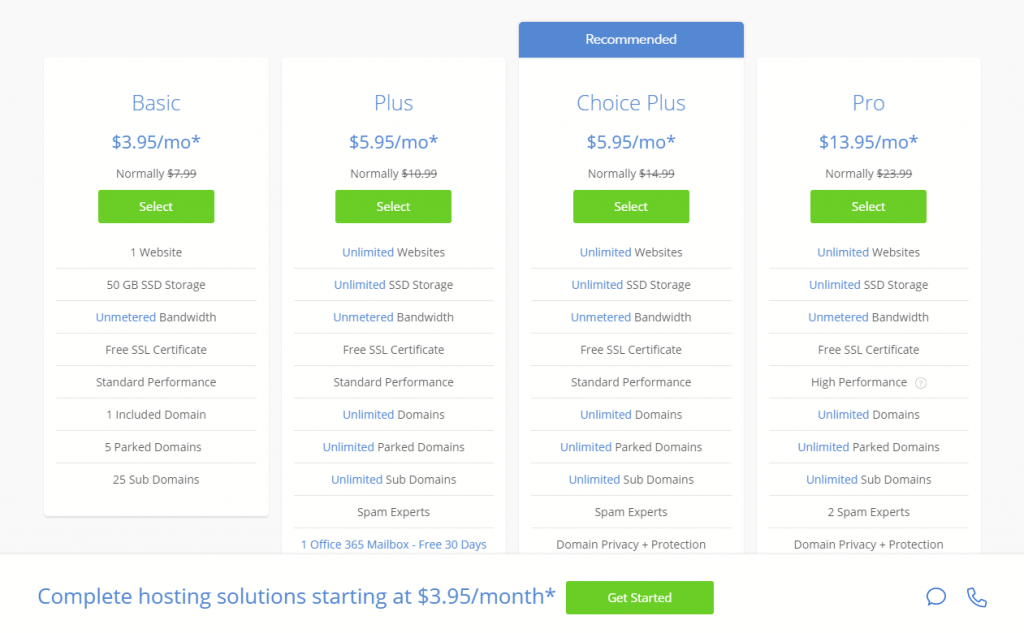Click Unlimited Websites link in Plus plan

point(368,253)
